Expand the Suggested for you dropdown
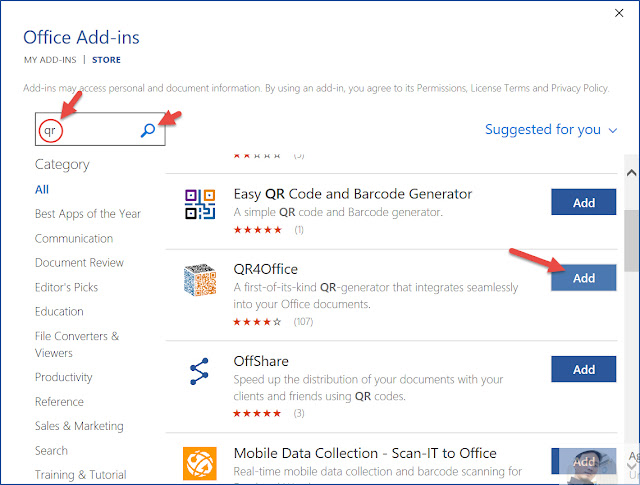This screenshot has width=640, height=485. click(551, 130)
